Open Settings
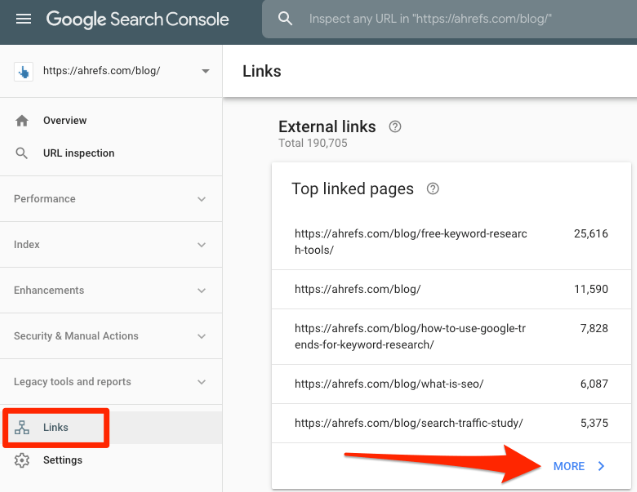 [x=63, y=460]
